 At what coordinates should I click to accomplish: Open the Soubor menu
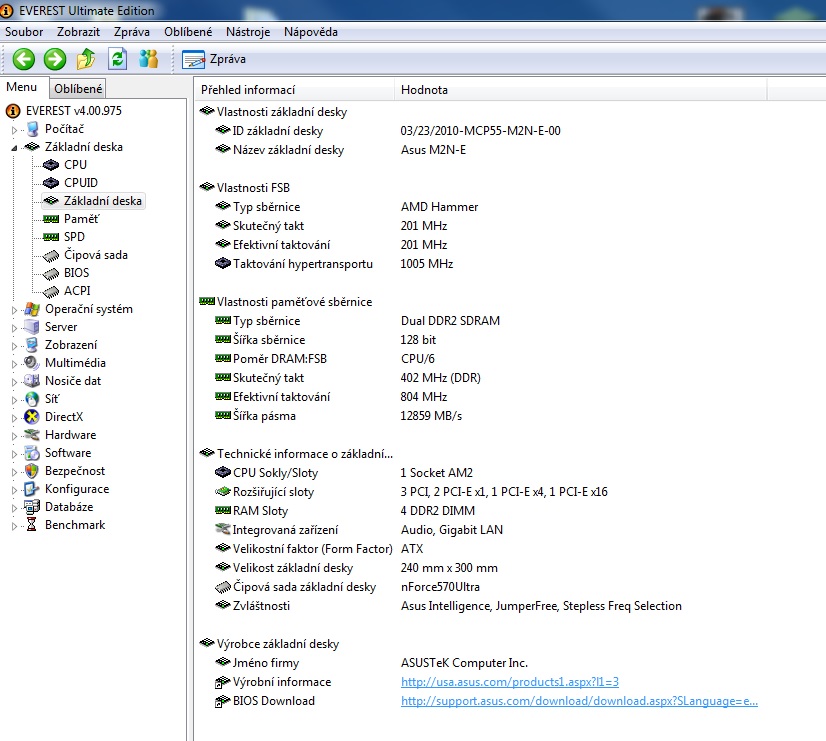click(24, 32)
